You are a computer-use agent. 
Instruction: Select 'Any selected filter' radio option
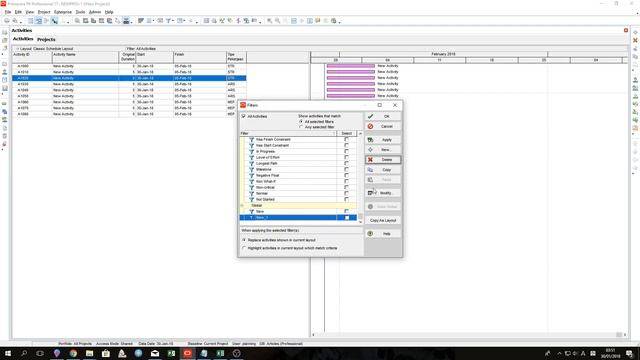point(301,127)
